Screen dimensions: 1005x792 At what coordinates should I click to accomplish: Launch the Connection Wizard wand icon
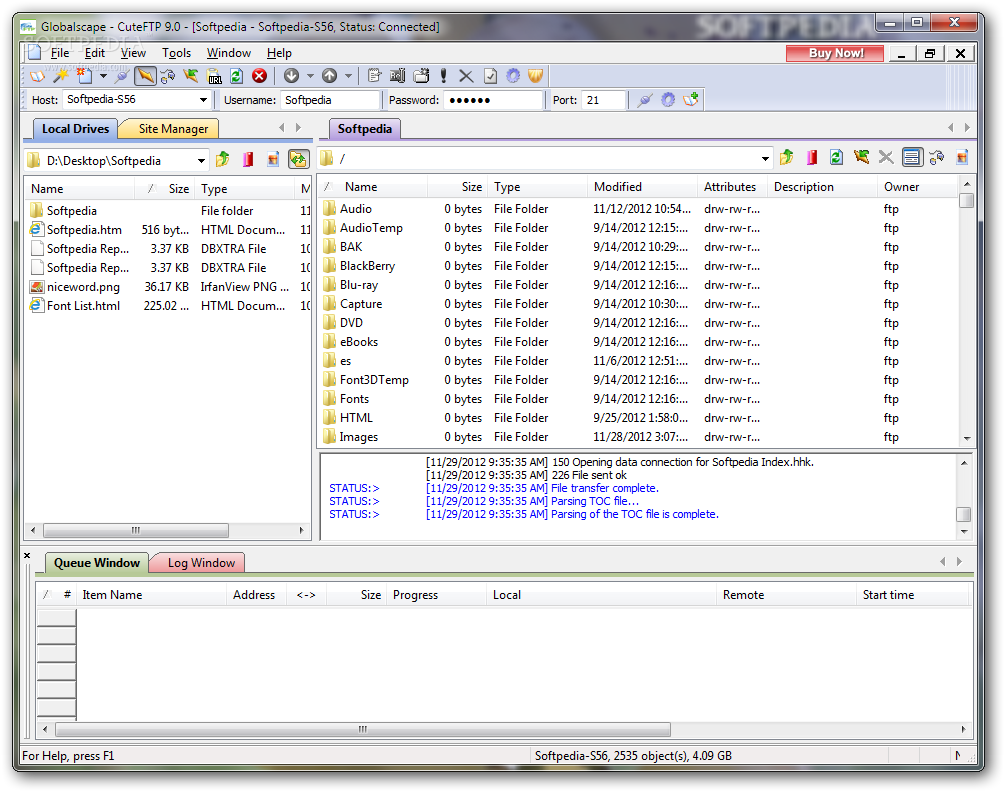(x=60, y=76)
